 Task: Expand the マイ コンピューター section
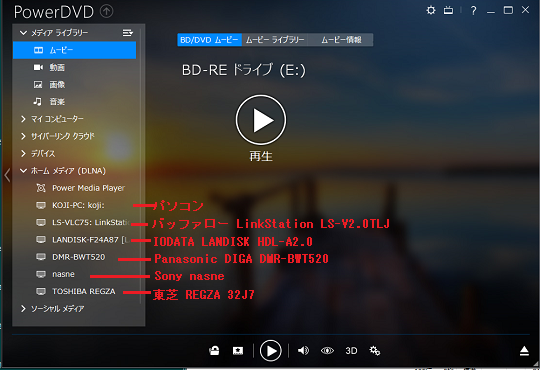23,119
